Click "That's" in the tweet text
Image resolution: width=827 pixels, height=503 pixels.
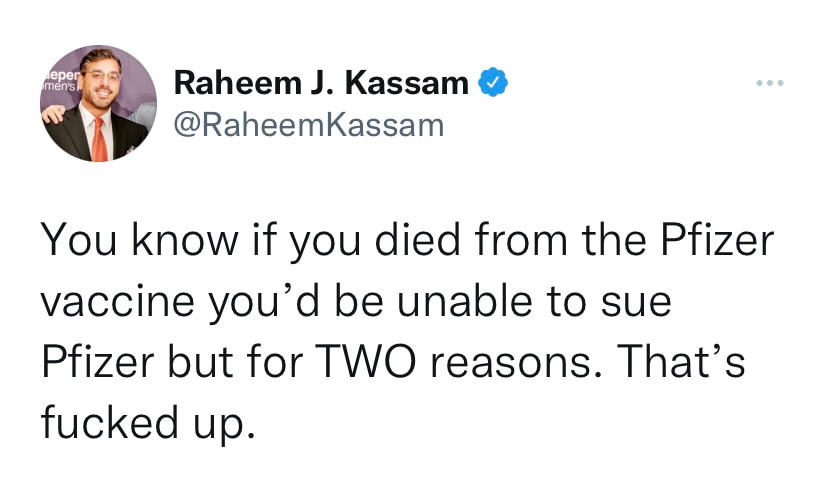click(678, 363)
